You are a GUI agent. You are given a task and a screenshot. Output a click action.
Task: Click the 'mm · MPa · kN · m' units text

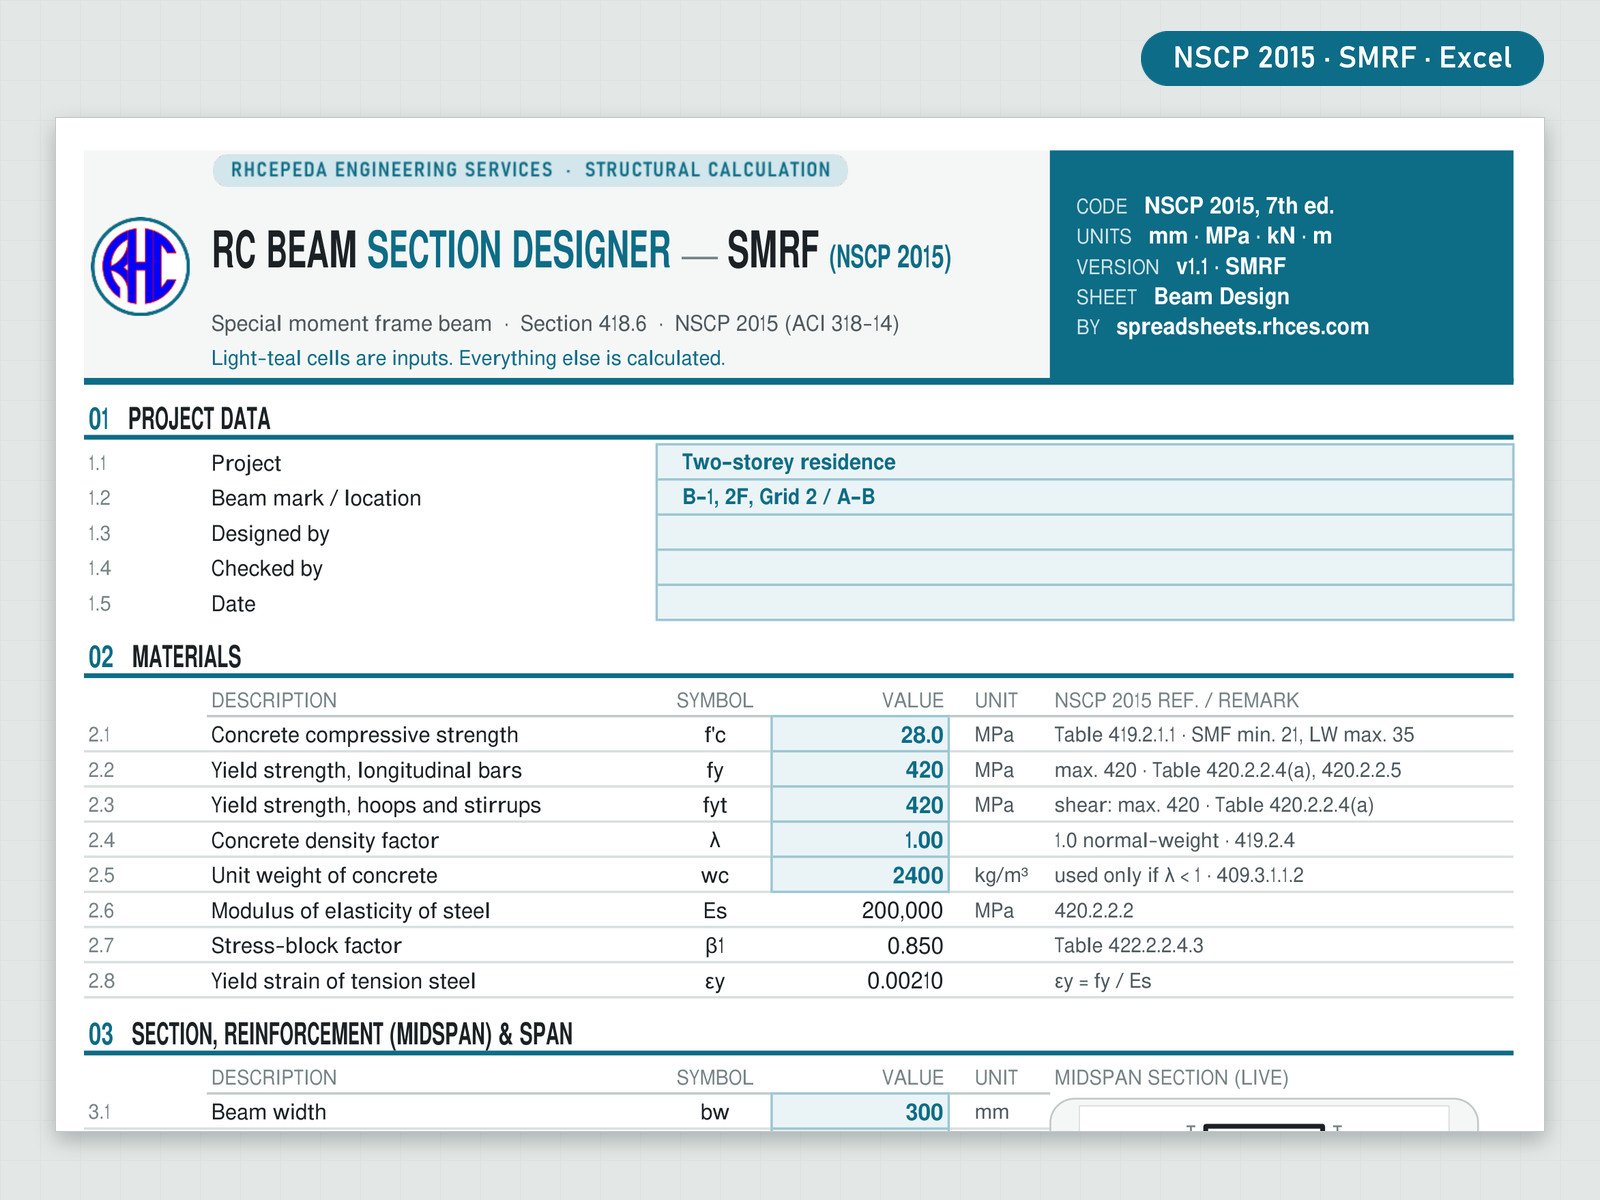[x=1240, y=236]
